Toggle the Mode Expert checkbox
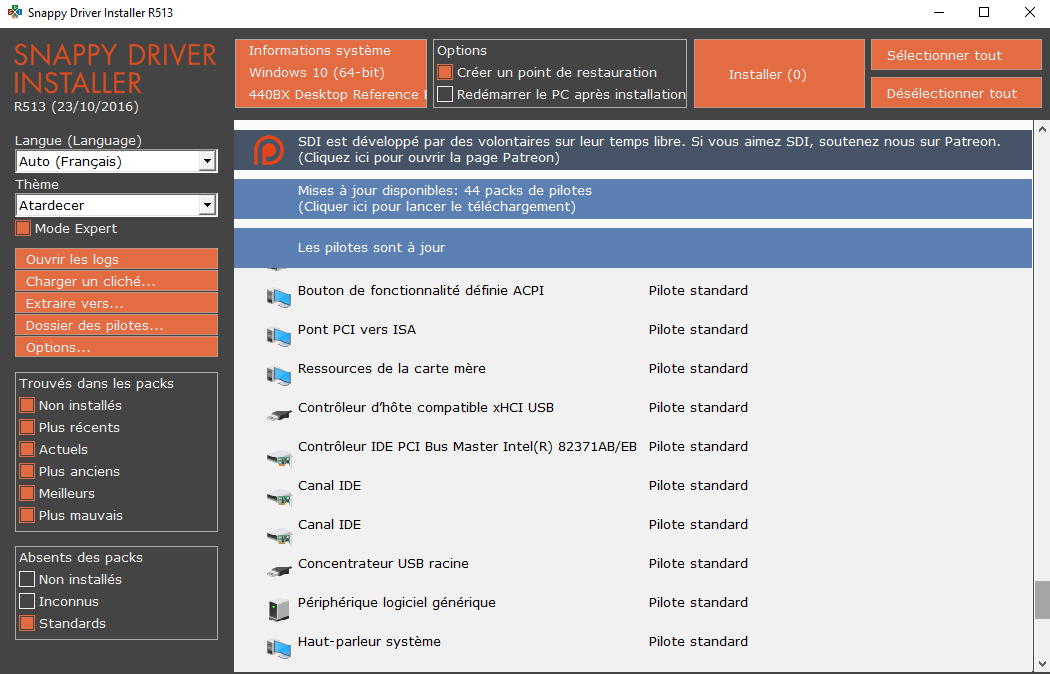1050x674 pixels. coord(23,228)
